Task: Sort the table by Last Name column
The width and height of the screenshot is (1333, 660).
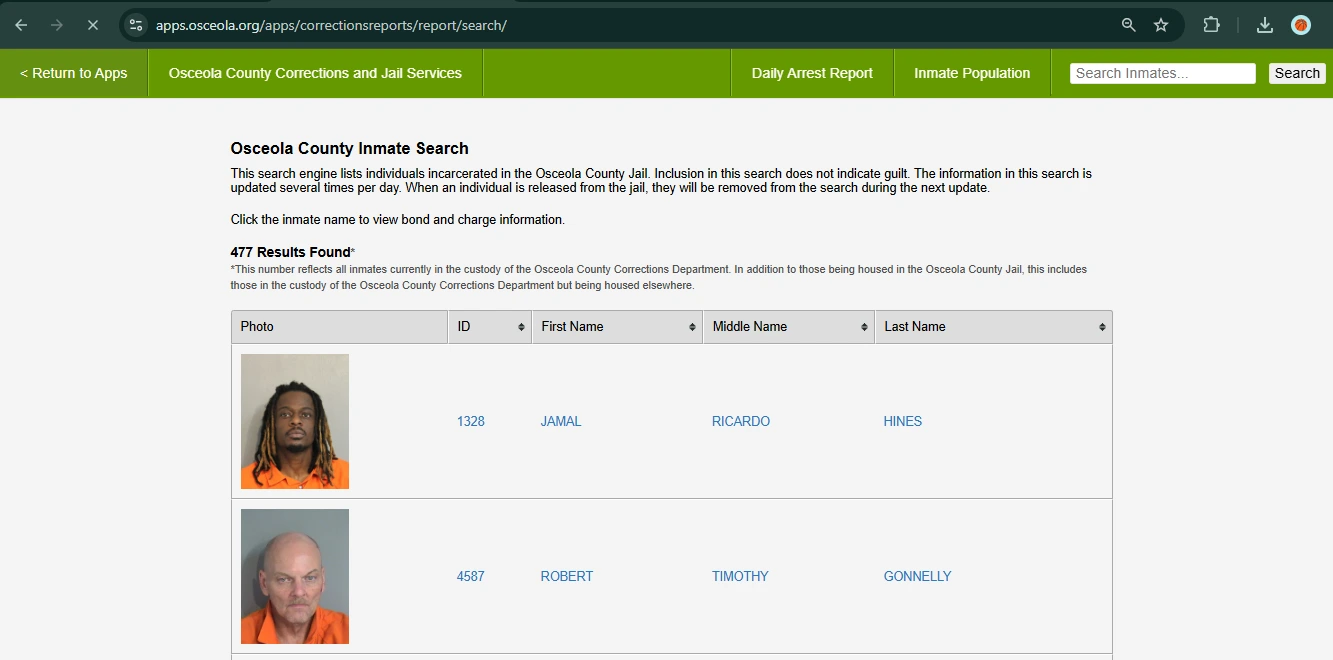Action: 993,327
